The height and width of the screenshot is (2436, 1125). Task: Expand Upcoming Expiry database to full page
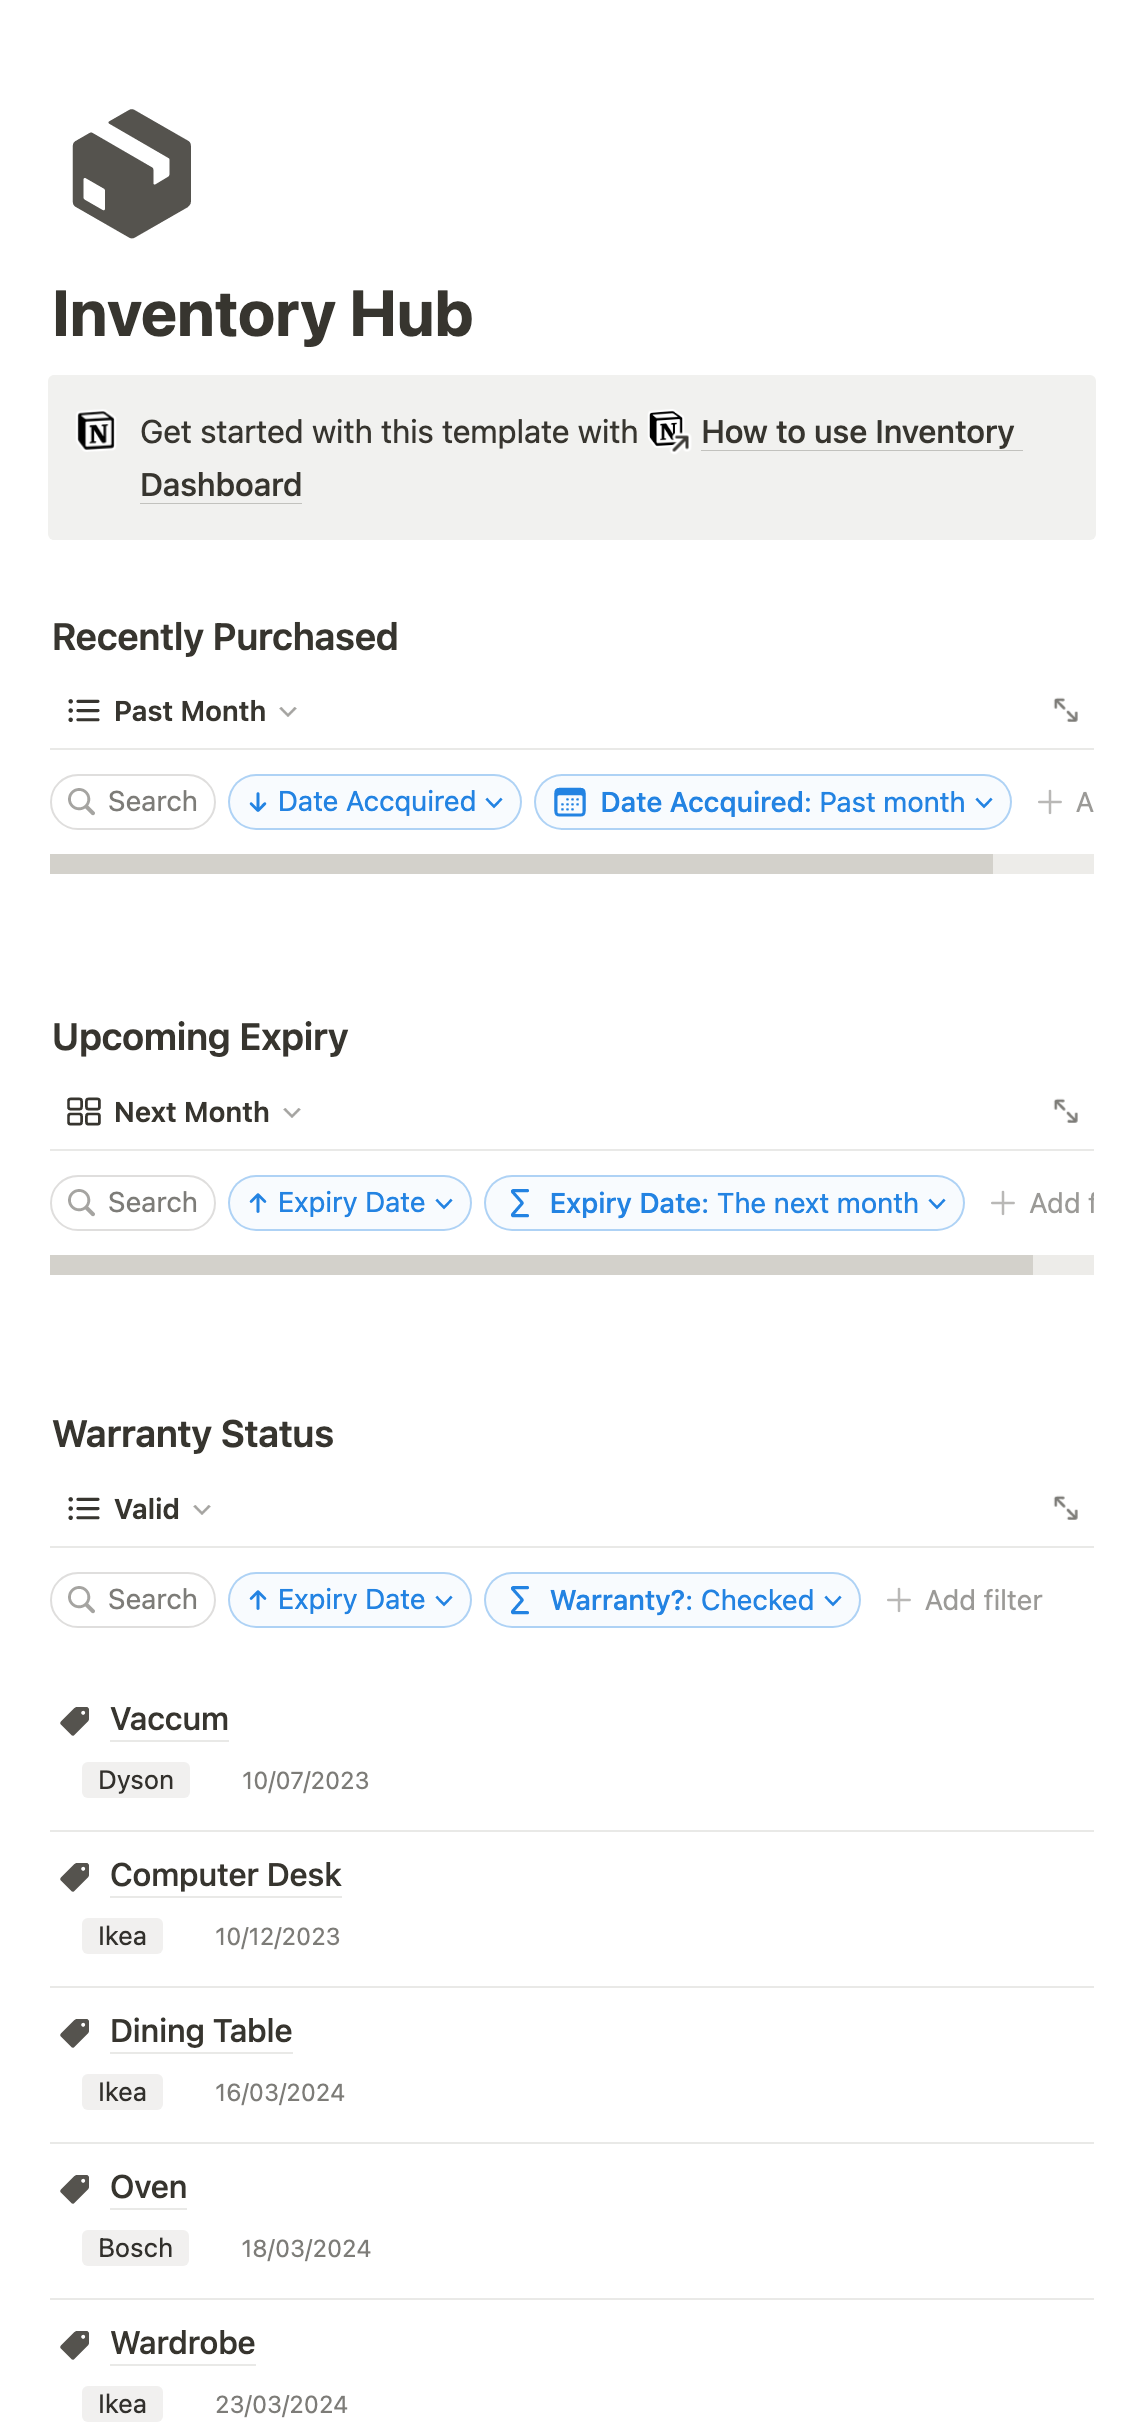click(x=1065, y=1111)
